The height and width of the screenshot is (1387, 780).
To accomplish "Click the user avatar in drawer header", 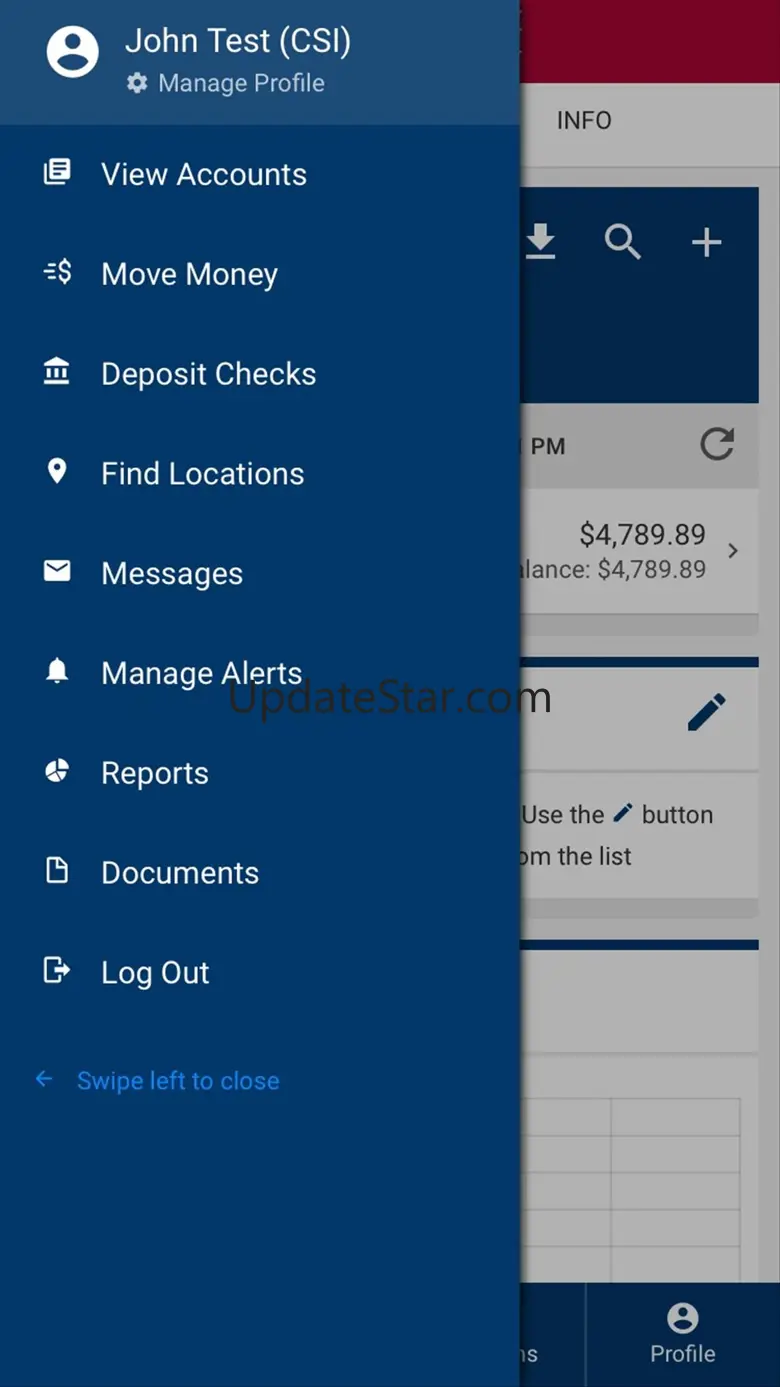I will [x=73, y=52].
